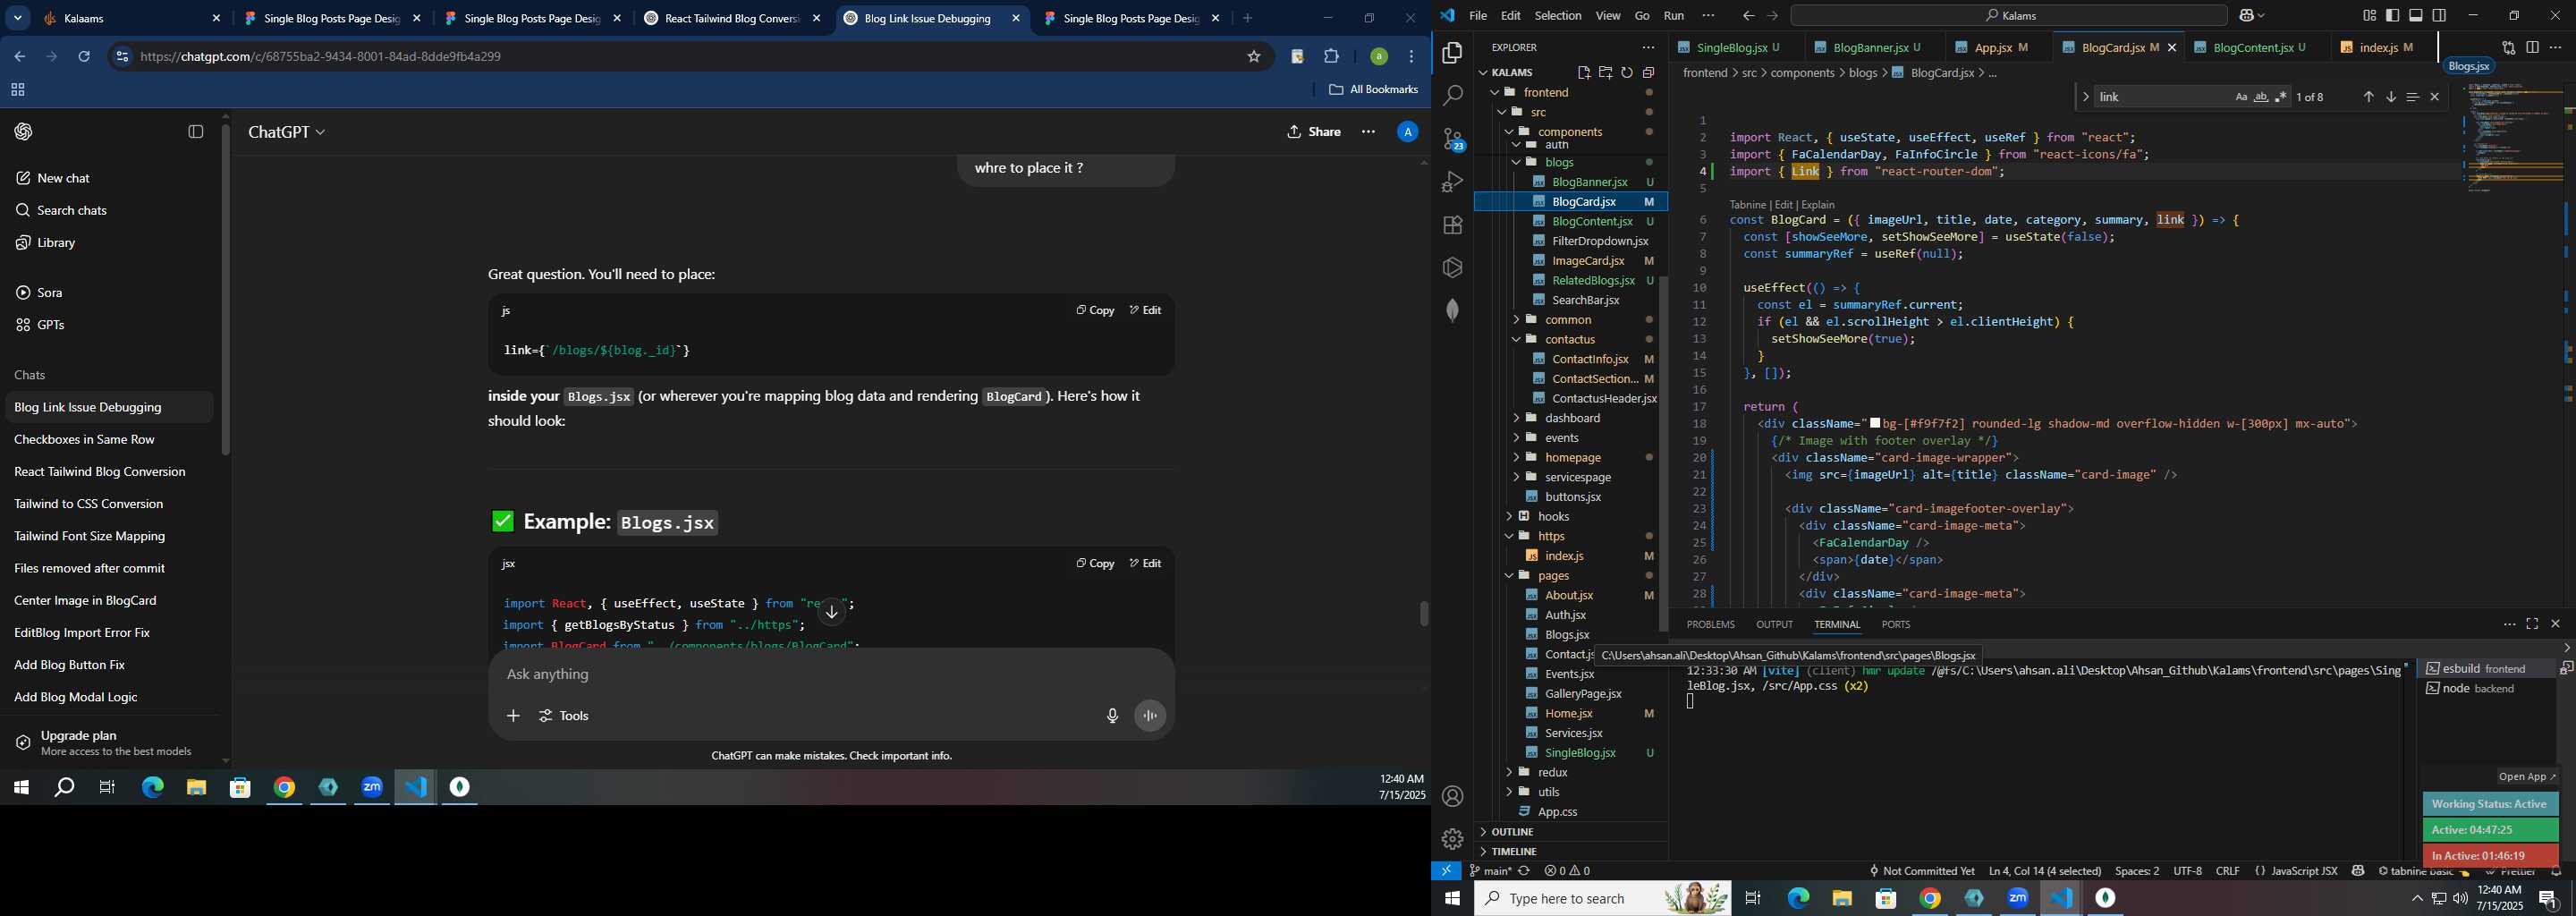Toggle the ChatGPT sidebar closed
2576x916 pixels.
(196, 132)
